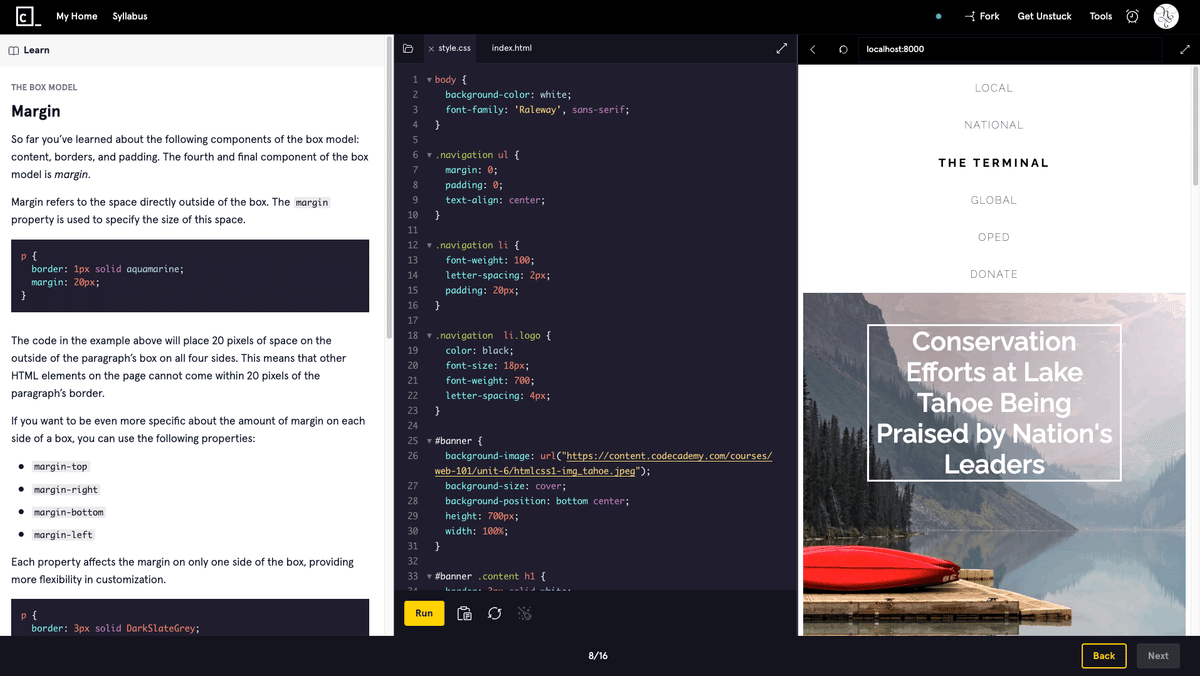
Task: Click the book icon beside Learn
Action: click(13, 50)
